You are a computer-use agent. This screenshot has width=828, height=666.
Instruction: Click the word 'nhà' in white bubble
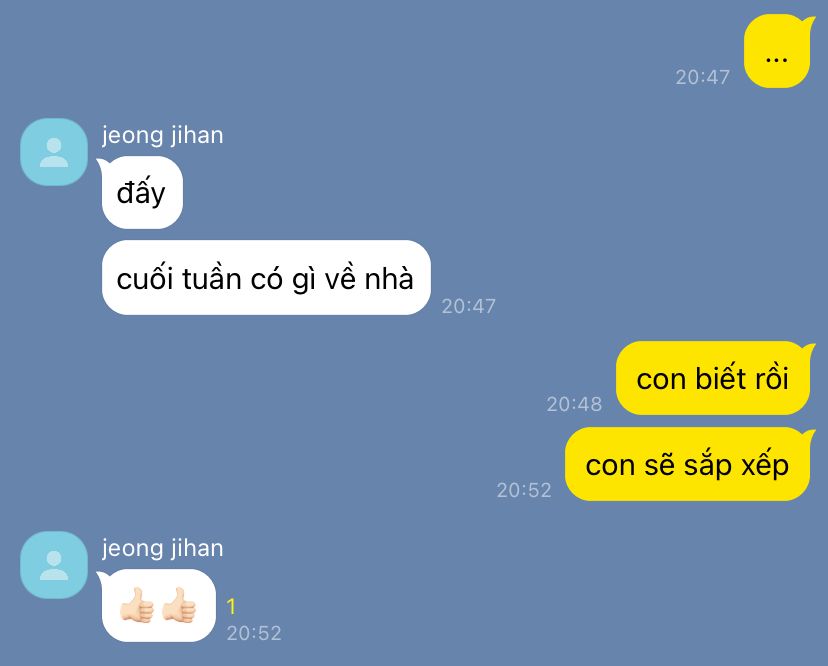[x=389, y=278]
